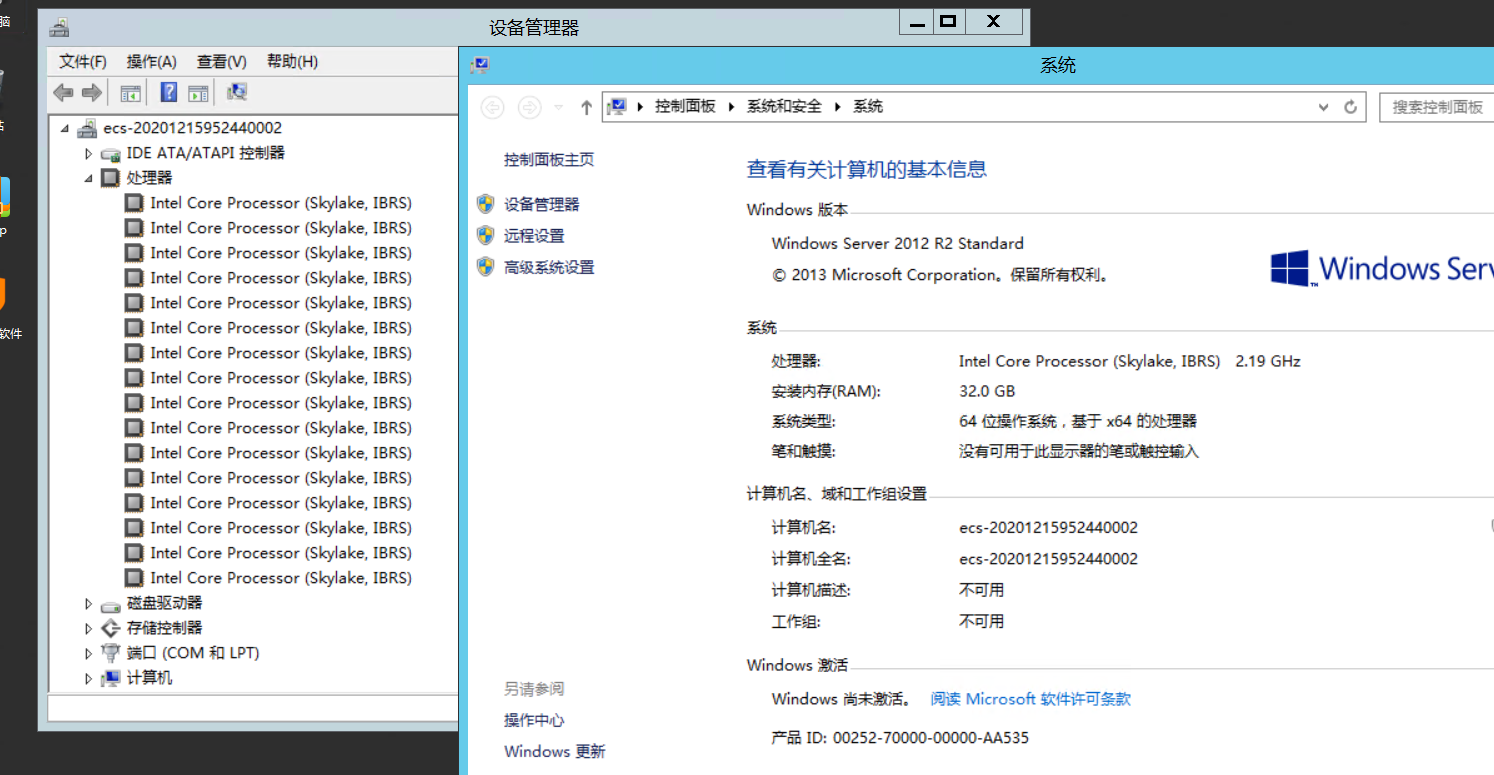This screenshot has height=775, width=1494.
Task: Collapse the 处理器 category node
Action: pos(89,178)
